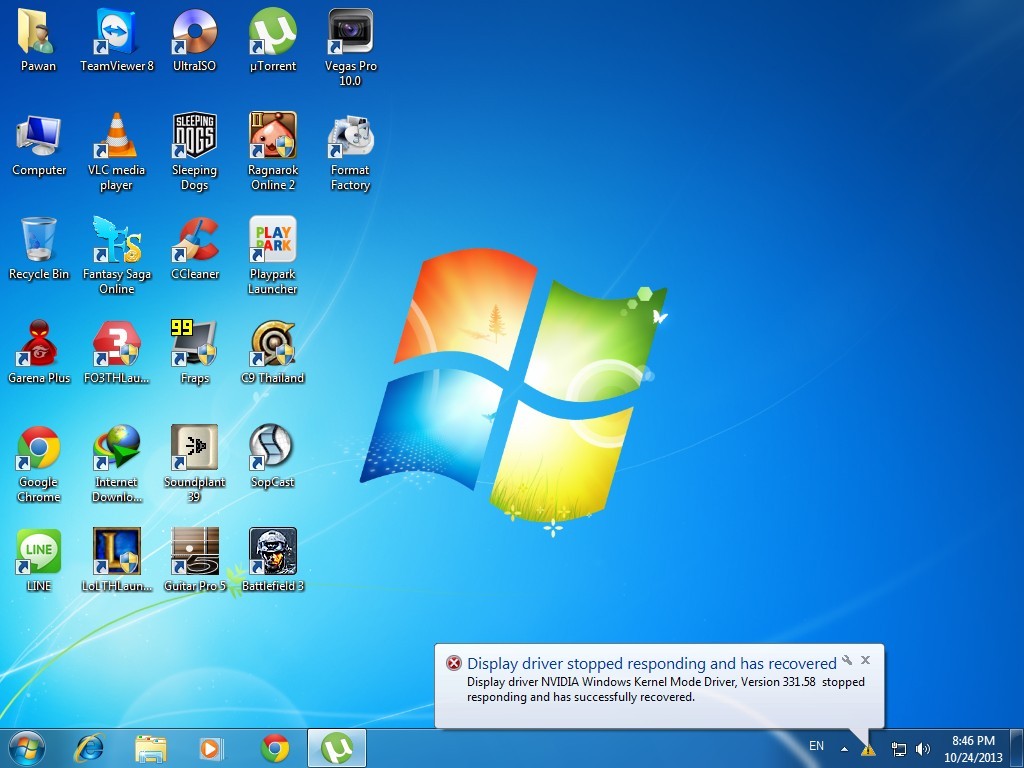Switch to the running µTorrent taskbar button
The height and width of the screenshot is (768, 1024).
tap(337, 748)
